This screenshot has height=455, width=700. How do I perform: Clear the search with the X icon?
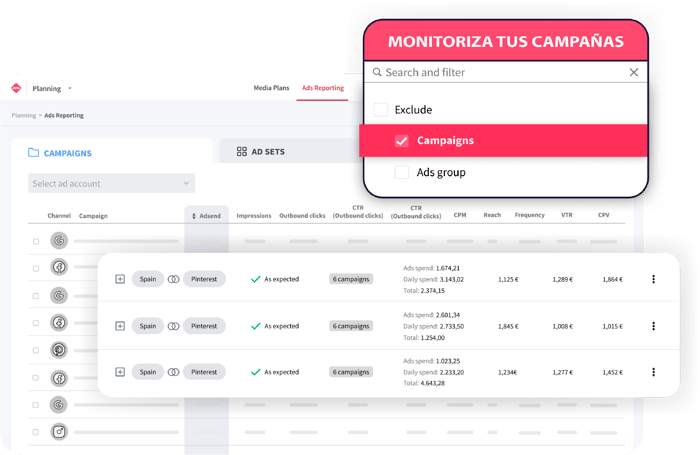(633, 72)
